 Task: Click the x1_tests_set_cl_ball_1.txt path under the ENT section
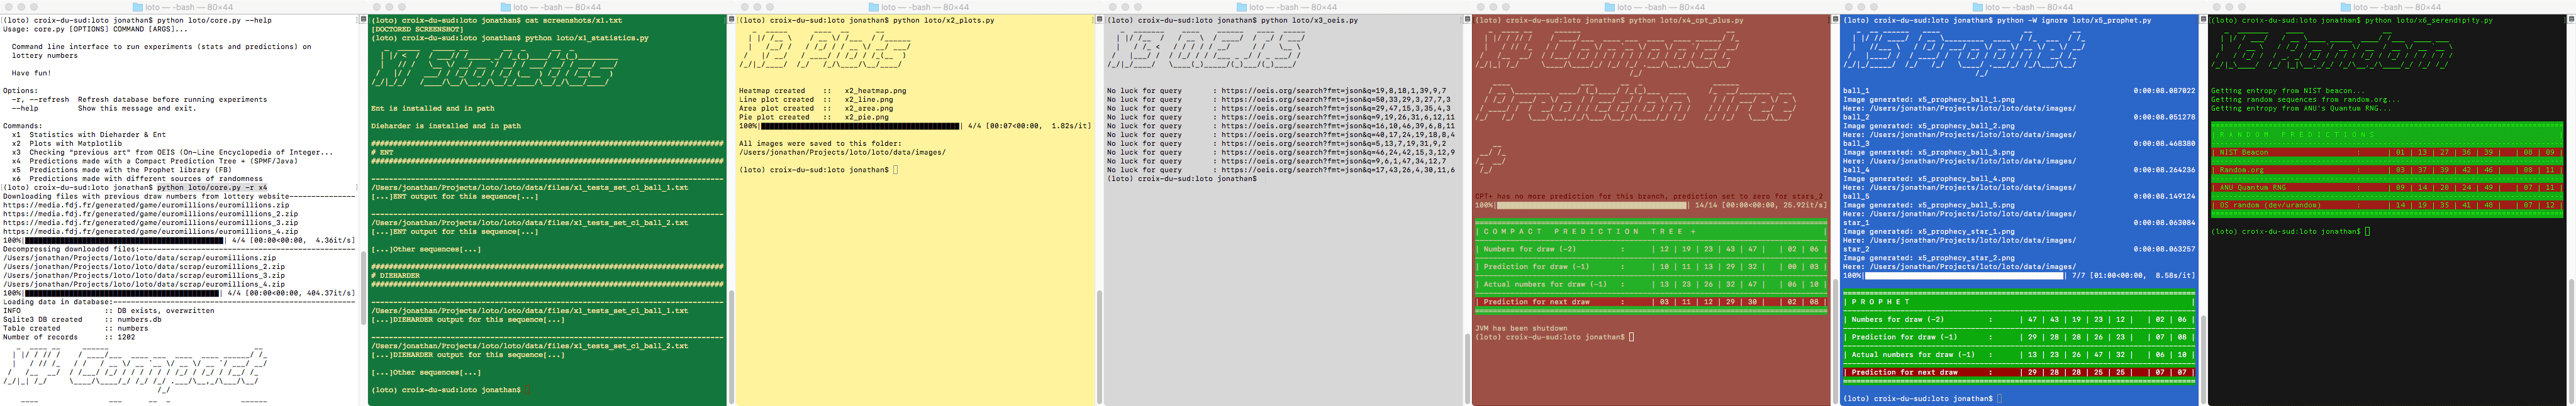click(529, 187)
